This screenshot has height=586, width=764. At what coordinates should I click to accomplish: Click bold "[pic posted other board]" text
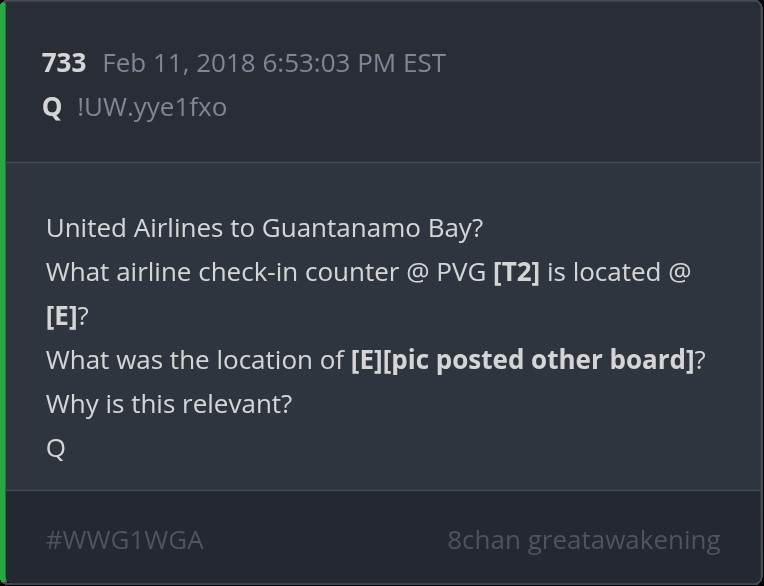[539, 360]
